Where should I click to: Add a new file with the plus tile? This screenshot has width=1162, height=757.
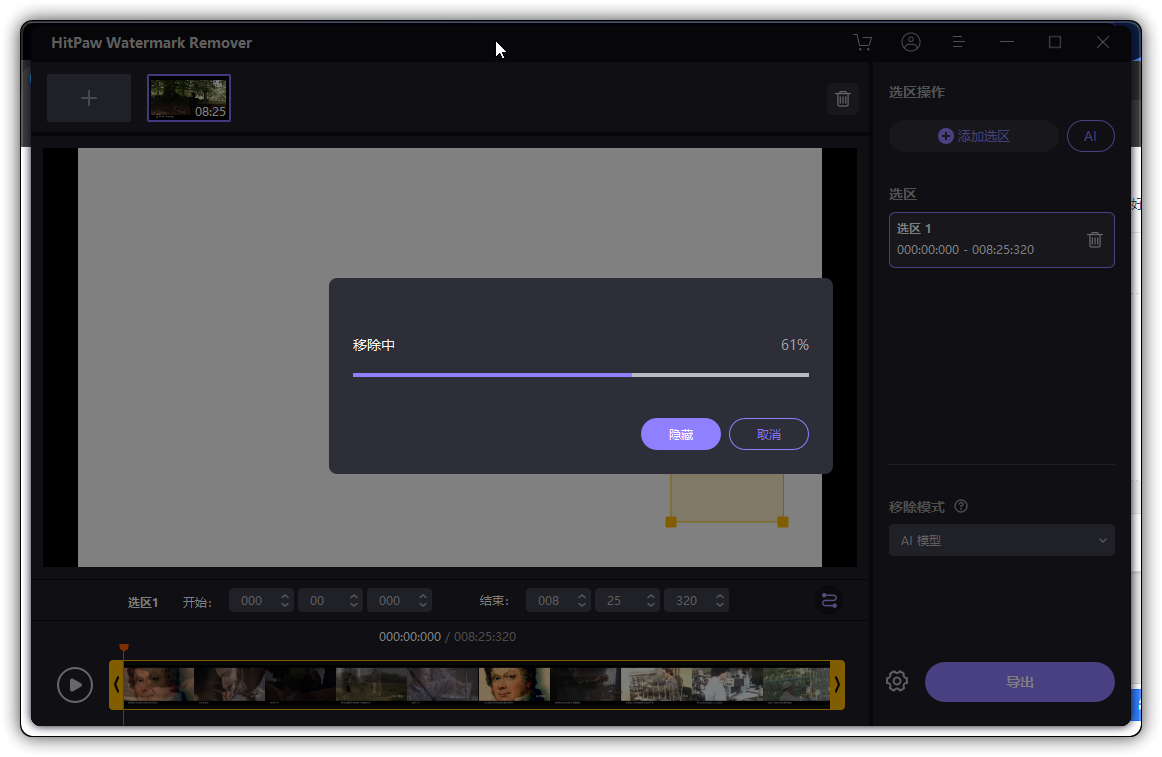tap(89, 98)
